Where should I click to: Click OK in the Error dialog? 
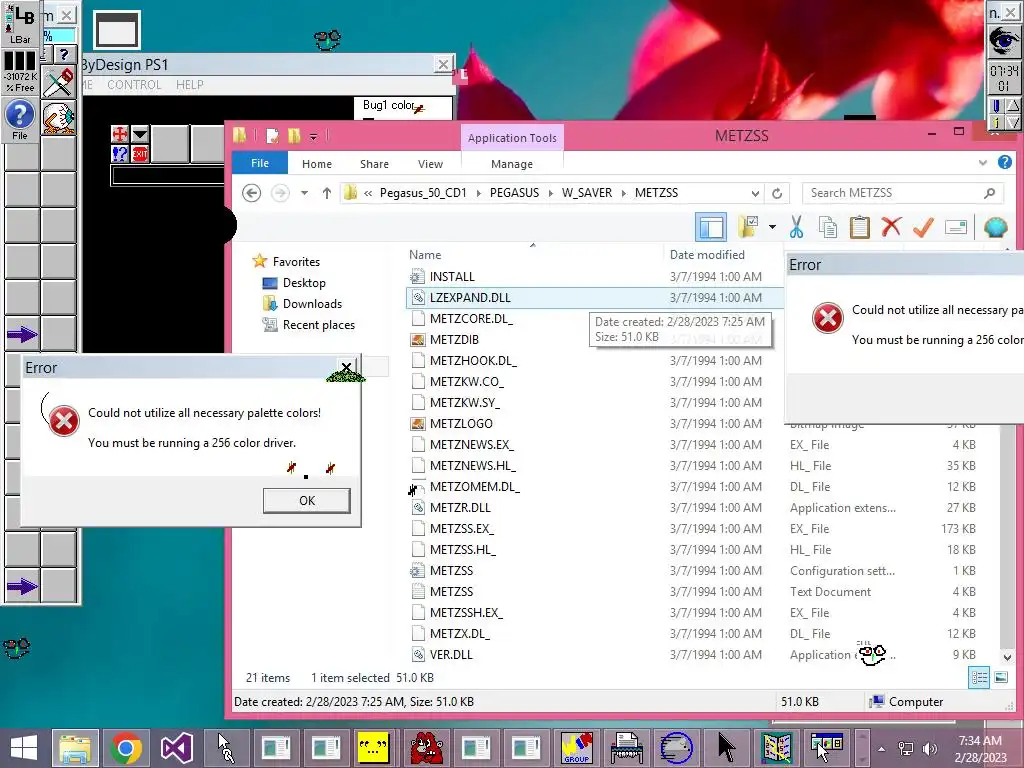[x=307, y=501]
